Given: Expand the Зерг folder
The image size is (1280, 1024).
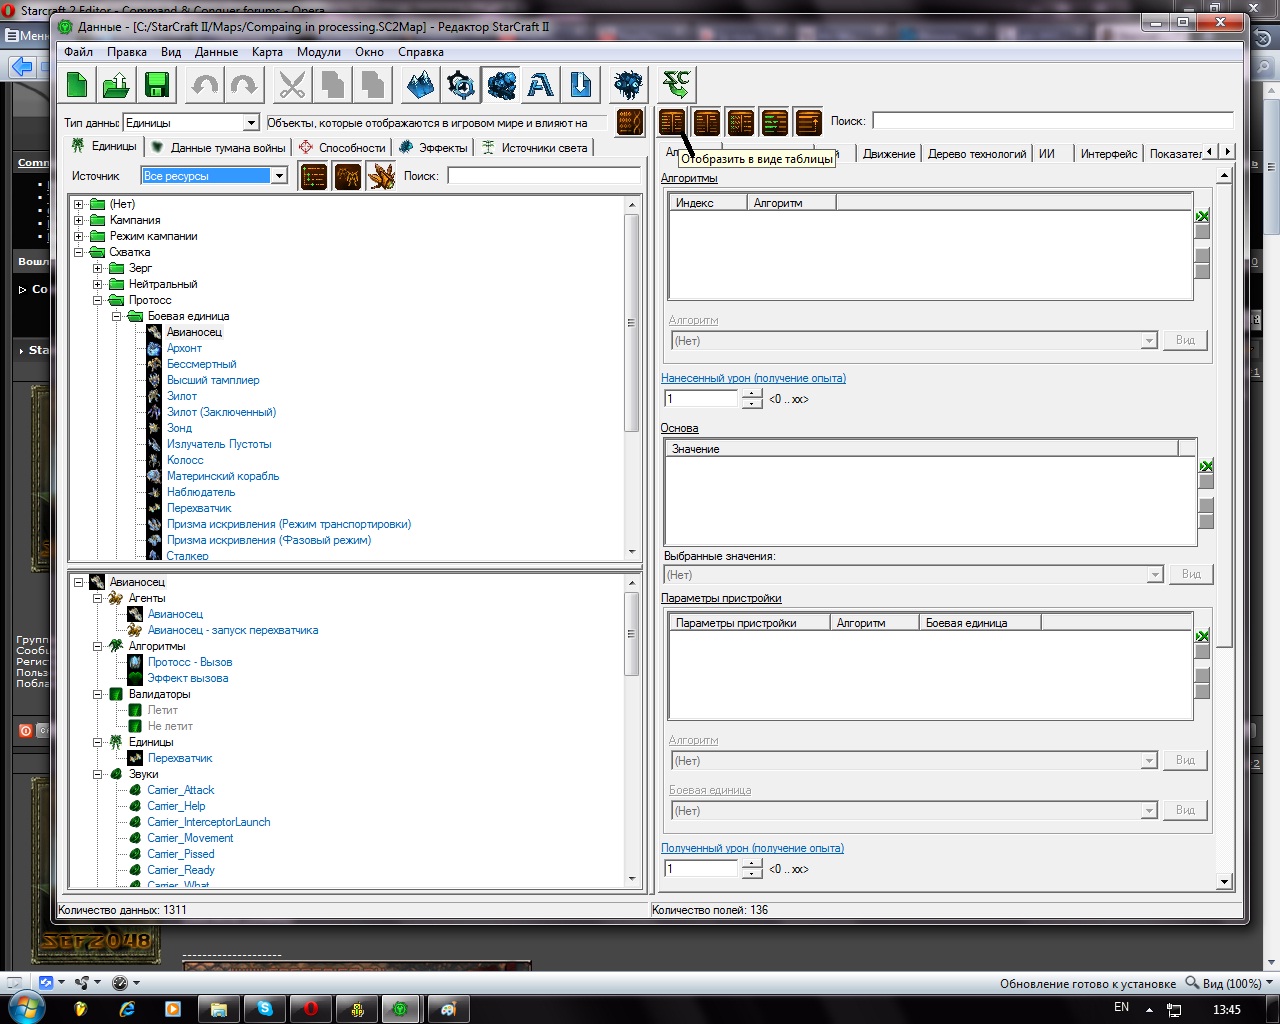Looking at the screenshot, I should (x=97, y=268).
